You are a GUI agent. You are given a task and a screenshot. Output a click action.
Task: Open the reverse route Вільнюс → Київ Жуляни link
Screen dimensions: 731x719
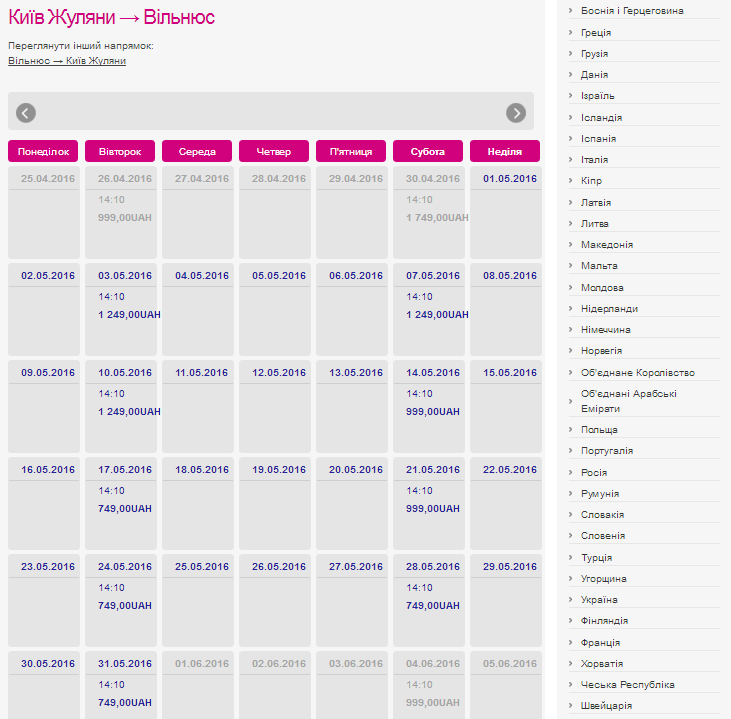tap(67, 61)
